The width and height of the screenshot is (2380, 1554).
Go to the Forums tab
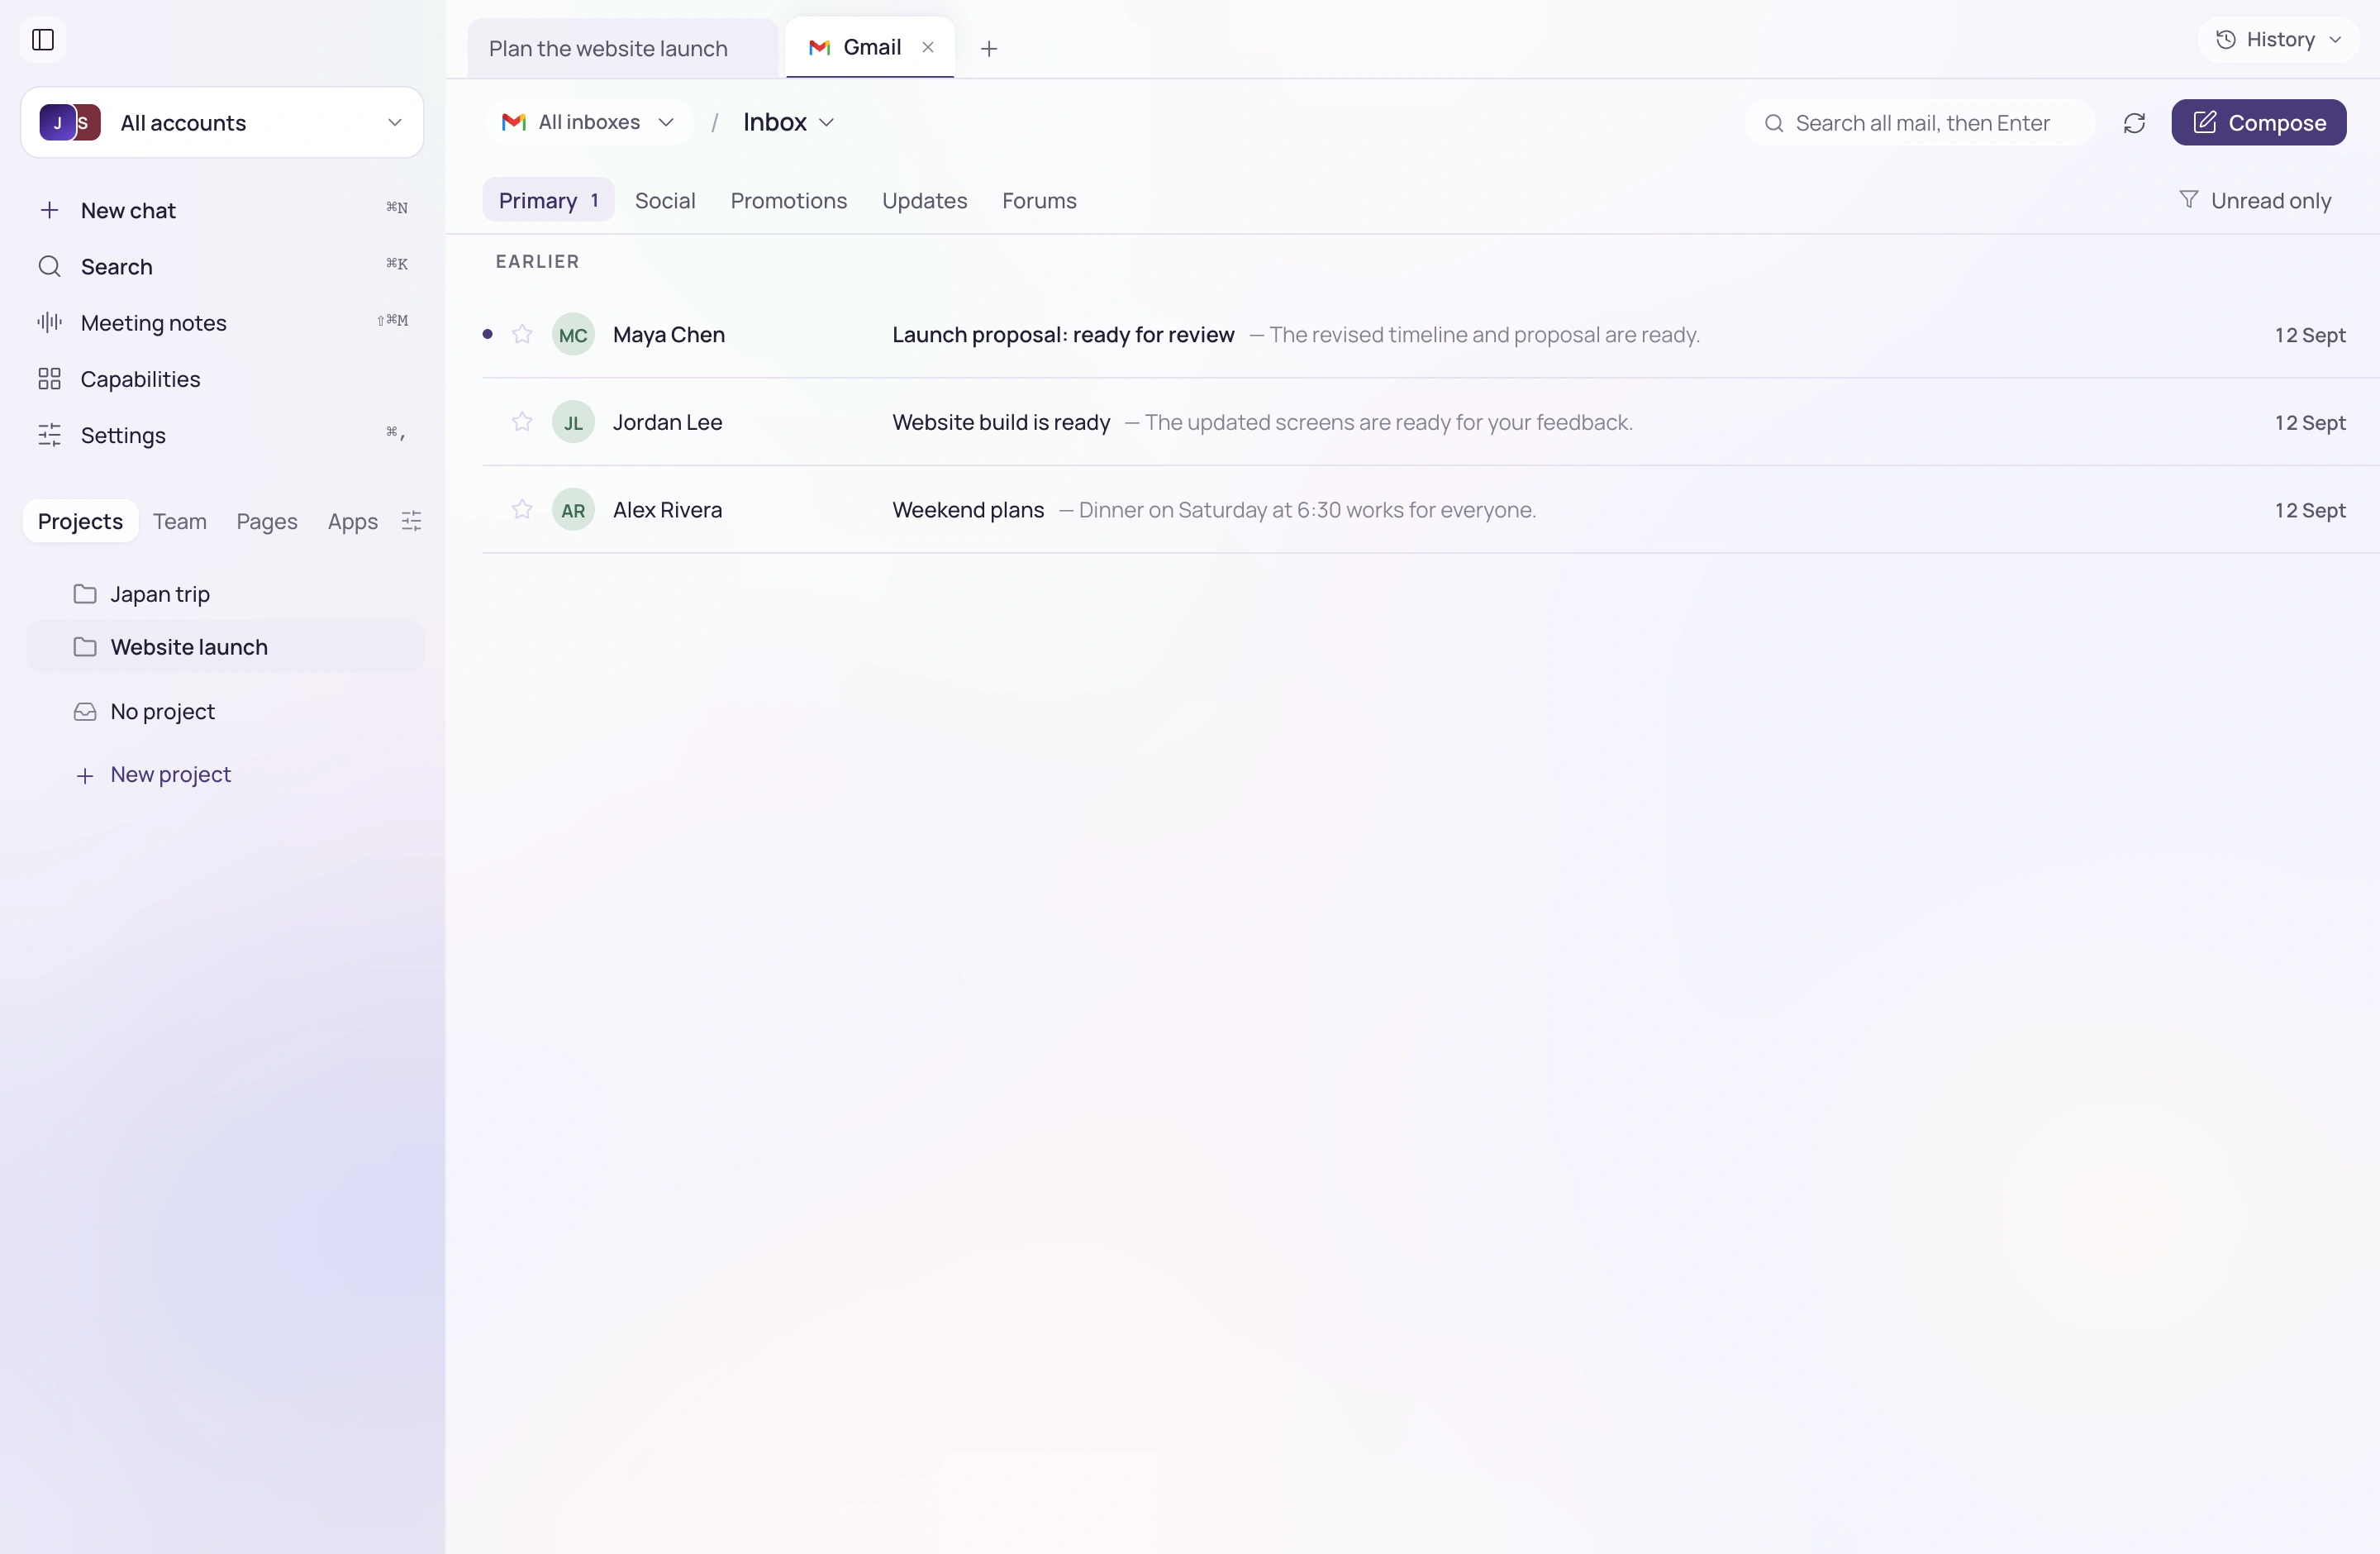[1039, 201]
